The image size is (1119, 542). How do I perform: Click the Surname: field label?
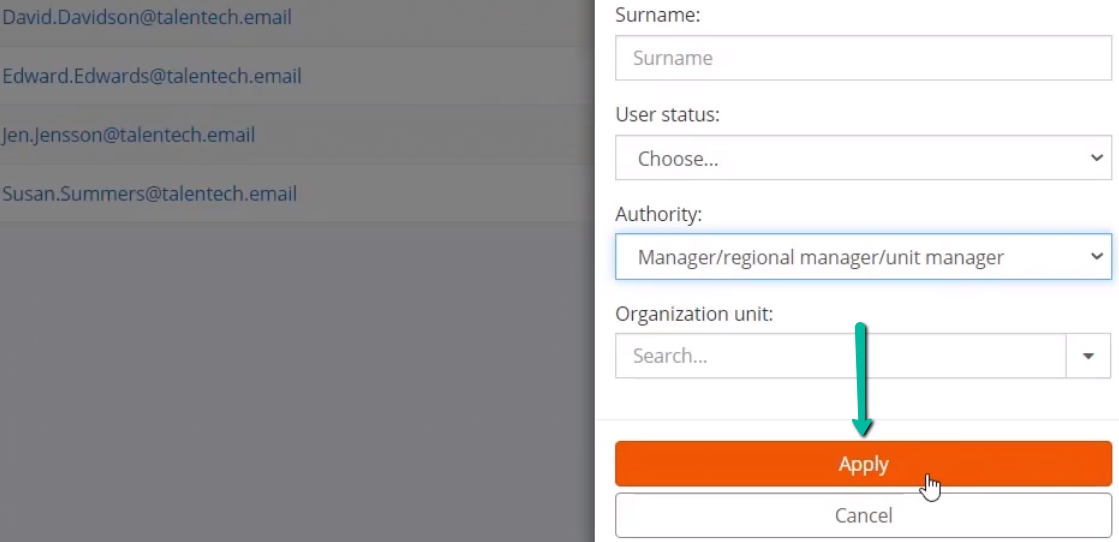pos(657,15)
